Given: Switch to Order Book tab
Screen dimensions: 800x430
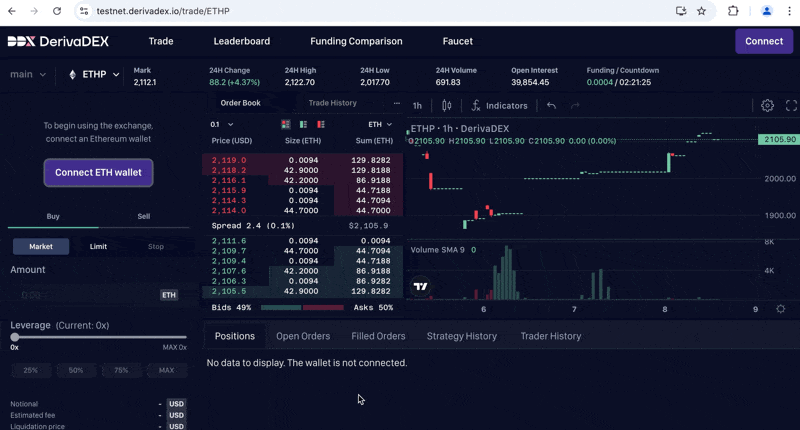Looking at the screenshot, I should coord(240,103).
